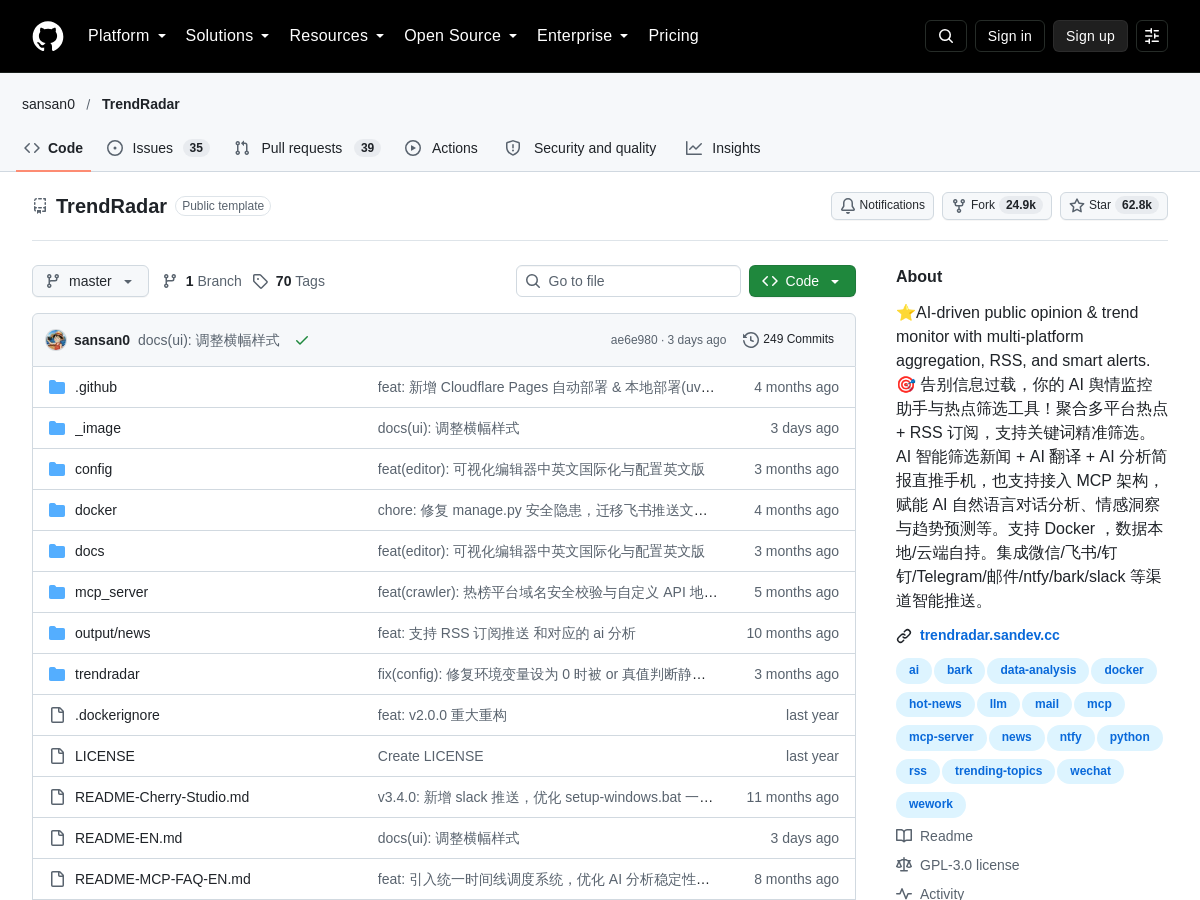1200x900 pixels.
Task: Click the link icon beside trendradar.sandev.cc
Action: (x=904, y=636)
